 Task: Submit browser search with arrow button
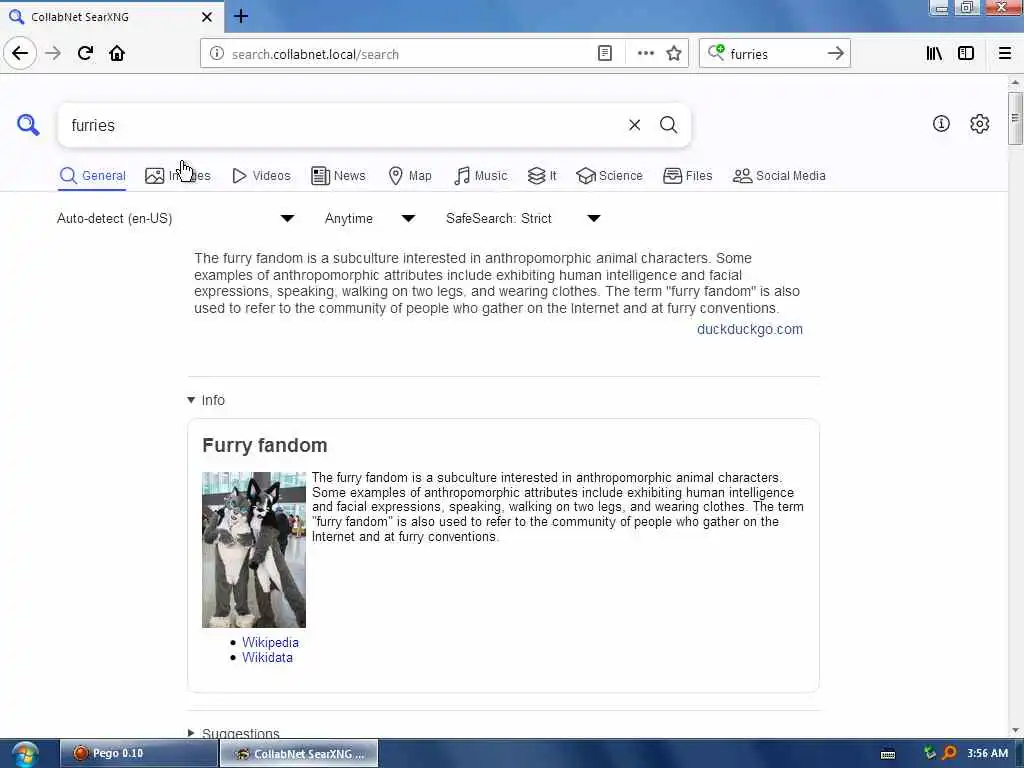point(835,54)
